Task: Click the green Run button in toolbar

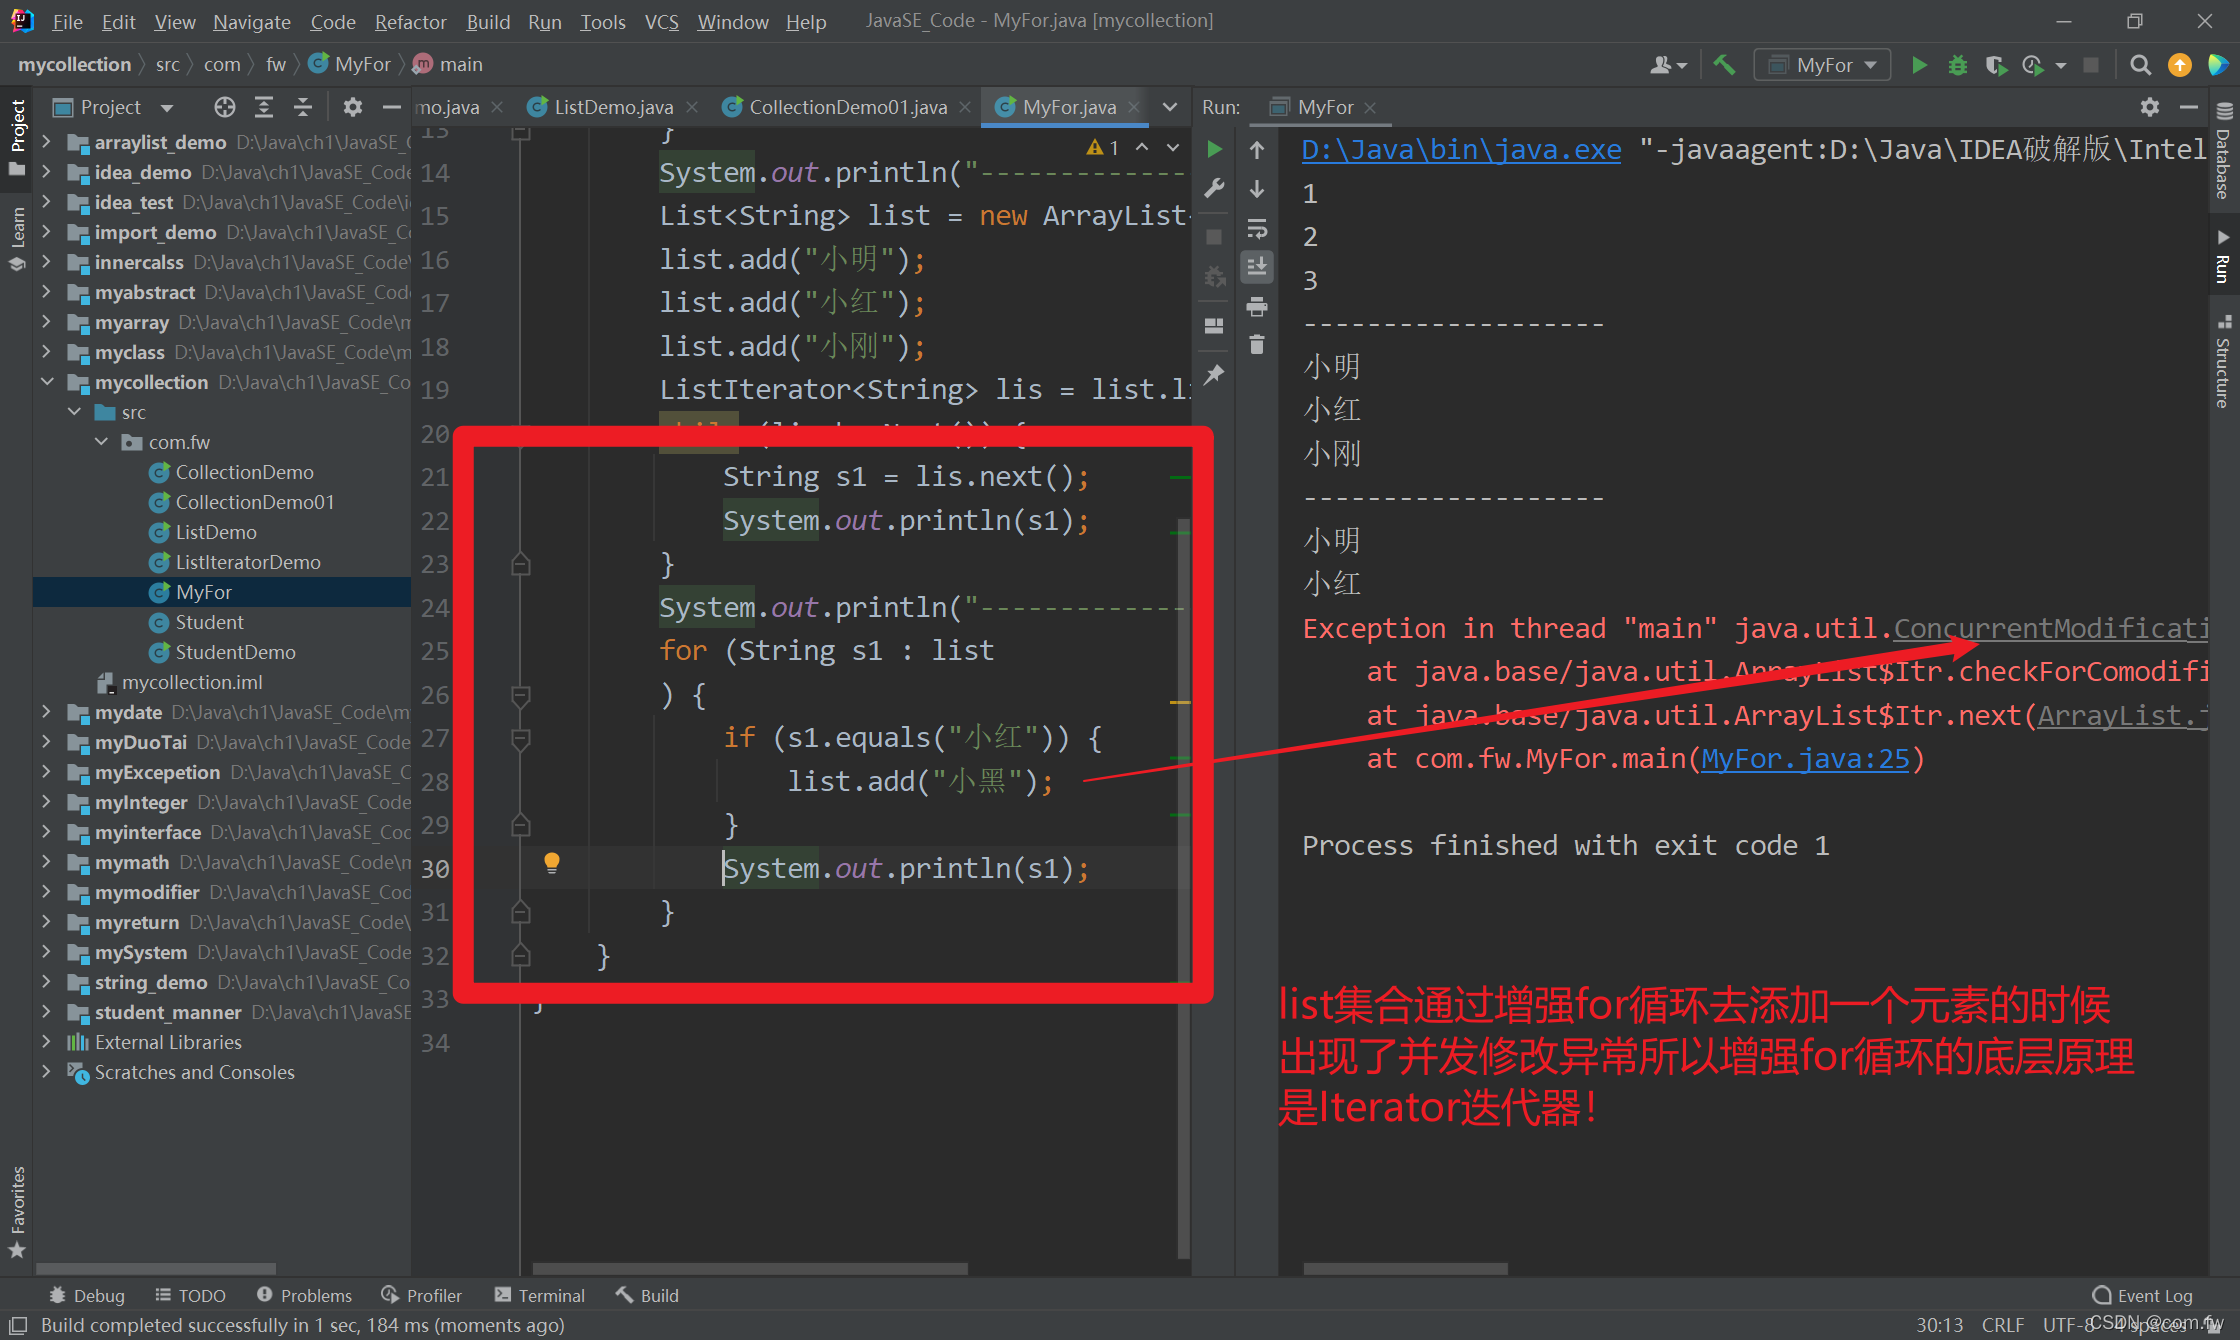Action: 1919,65
